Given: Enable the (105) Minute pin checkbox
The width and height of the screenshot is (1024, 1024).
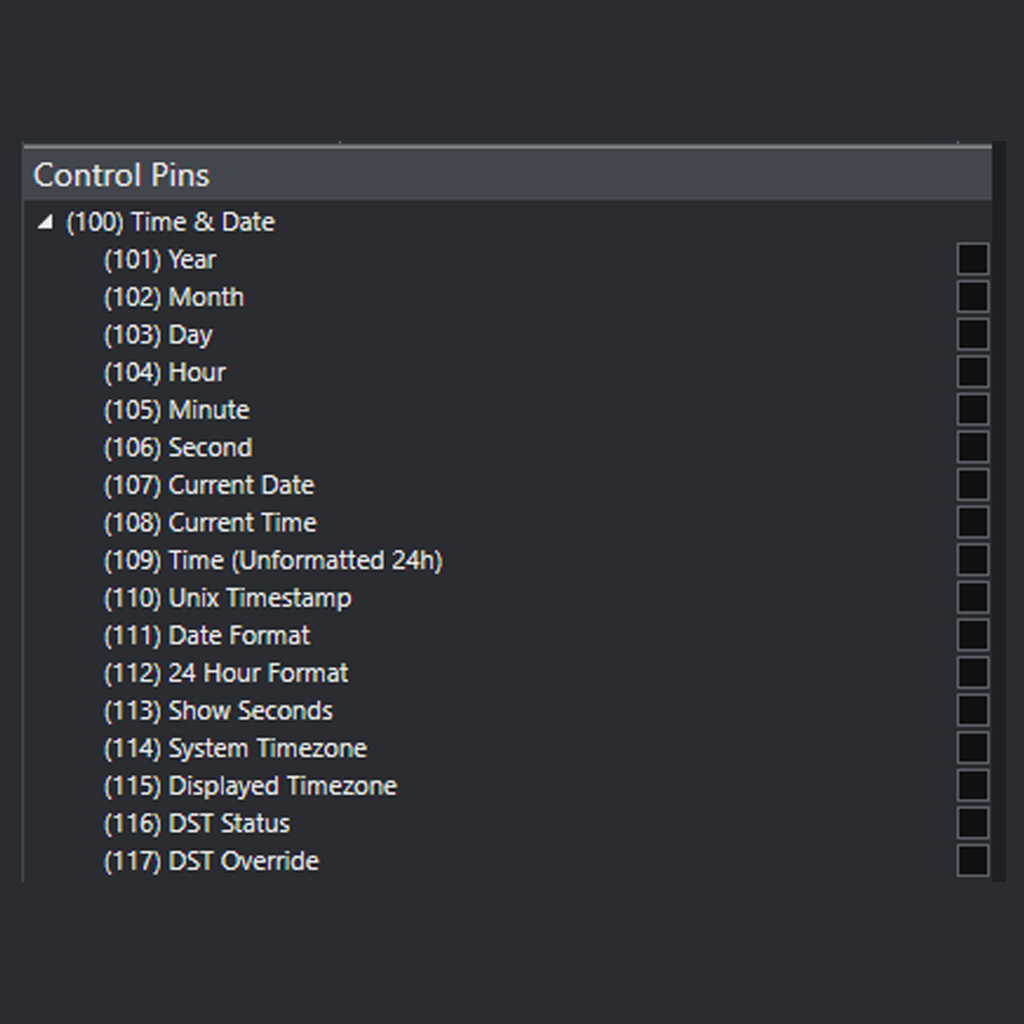Looking at the screenshot, I should click(971, 409).
